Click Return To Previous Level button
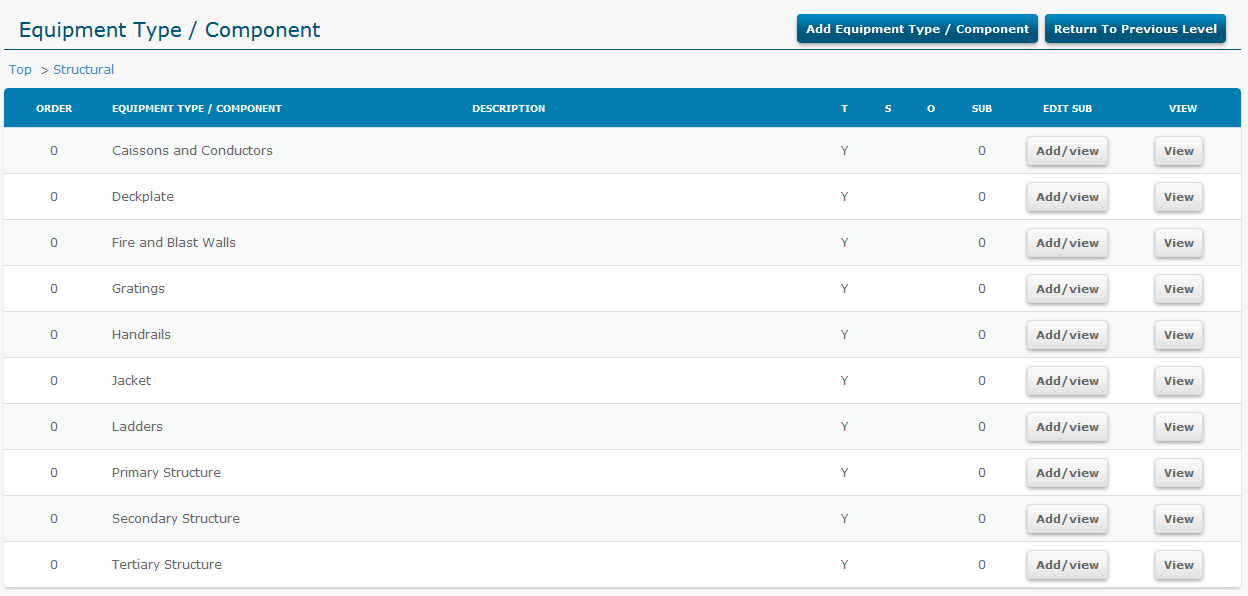Image resolution: width=1248 pixels, height=596 pixels. coord(1135,28)
